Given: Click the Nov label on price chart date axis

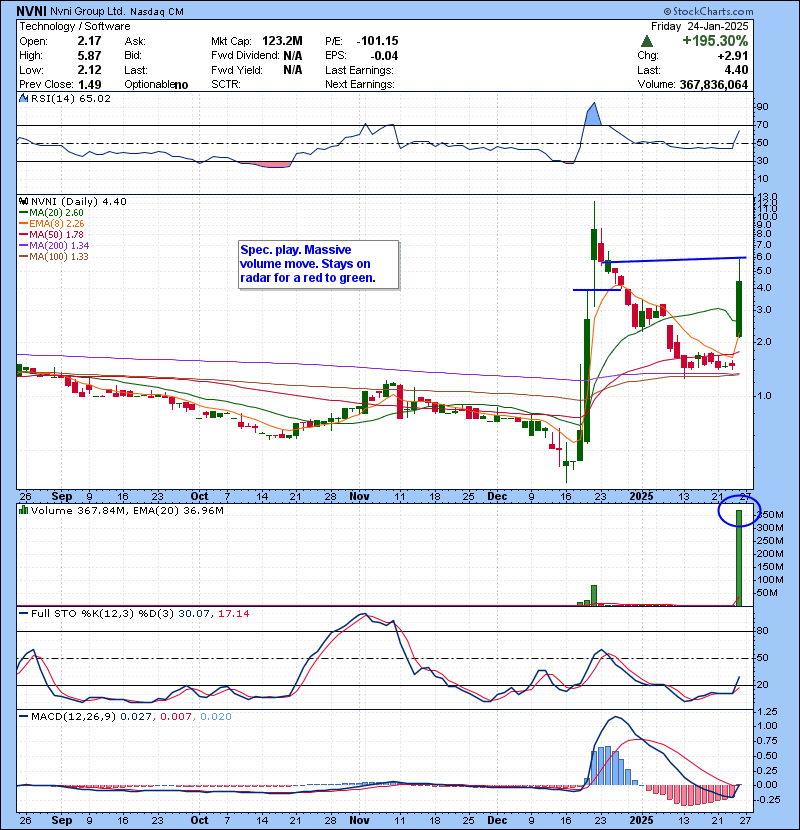Looking at the screenshot, I should 359,497.
